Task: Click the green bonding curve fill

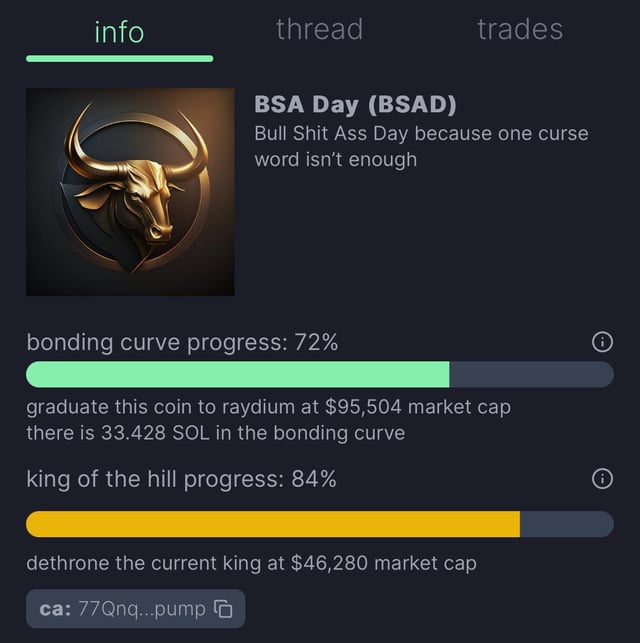Action: coord(237,375)
